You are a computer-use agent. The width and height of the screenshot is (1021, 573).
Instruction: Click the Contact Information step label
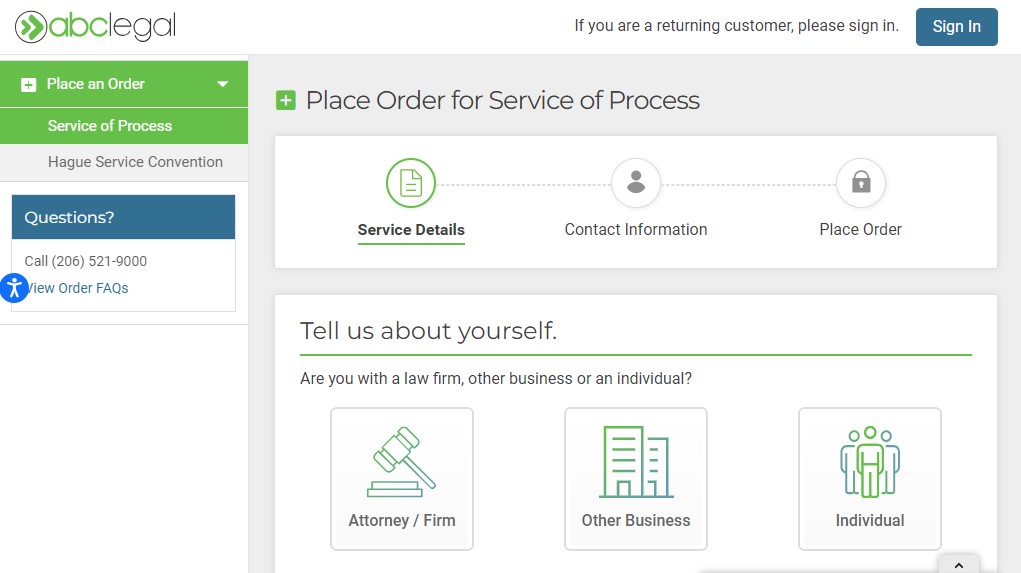636,230
